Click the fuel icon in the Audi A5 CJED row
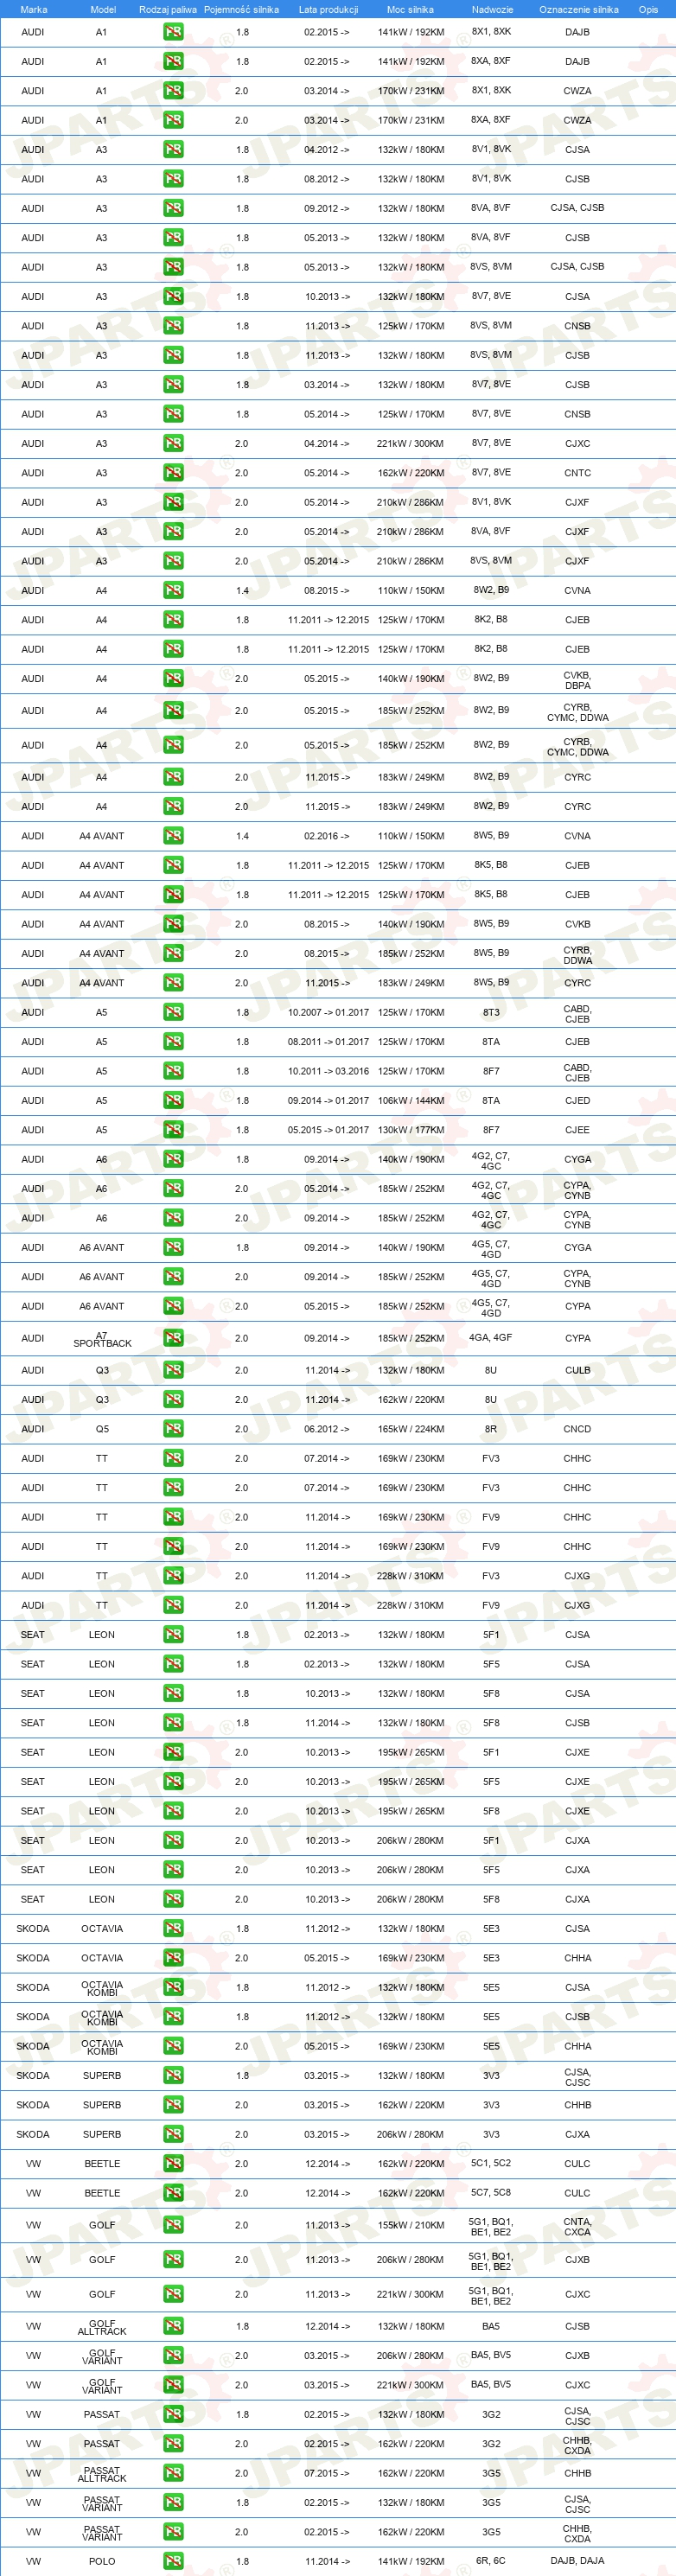 click(x=173, y=1100)
